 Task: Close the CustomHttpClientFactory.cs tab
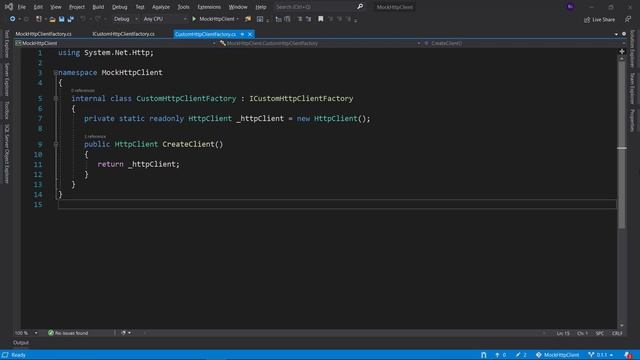tap(250, 34)
